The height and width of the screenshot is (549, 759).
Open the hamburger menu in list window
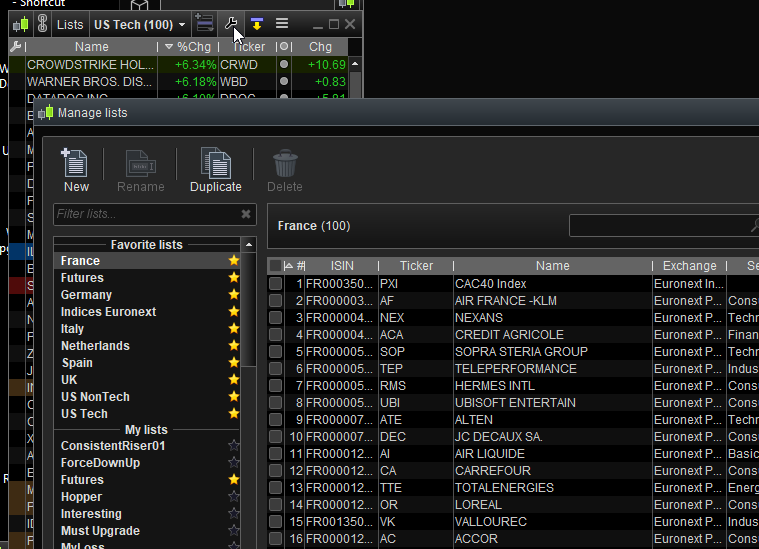tap(282, 23)
